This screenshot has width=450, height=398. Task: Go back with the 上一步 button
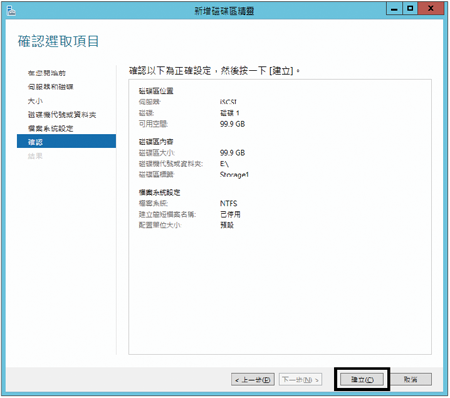click(253, 379)
